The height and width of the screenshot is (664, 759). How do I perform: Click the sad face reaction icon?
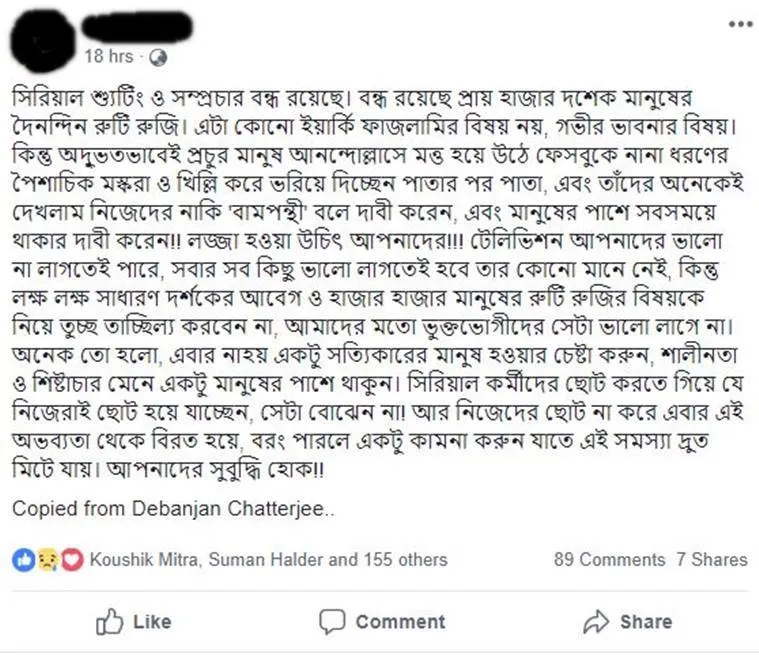pyautogui.click(x=47, y=560)
